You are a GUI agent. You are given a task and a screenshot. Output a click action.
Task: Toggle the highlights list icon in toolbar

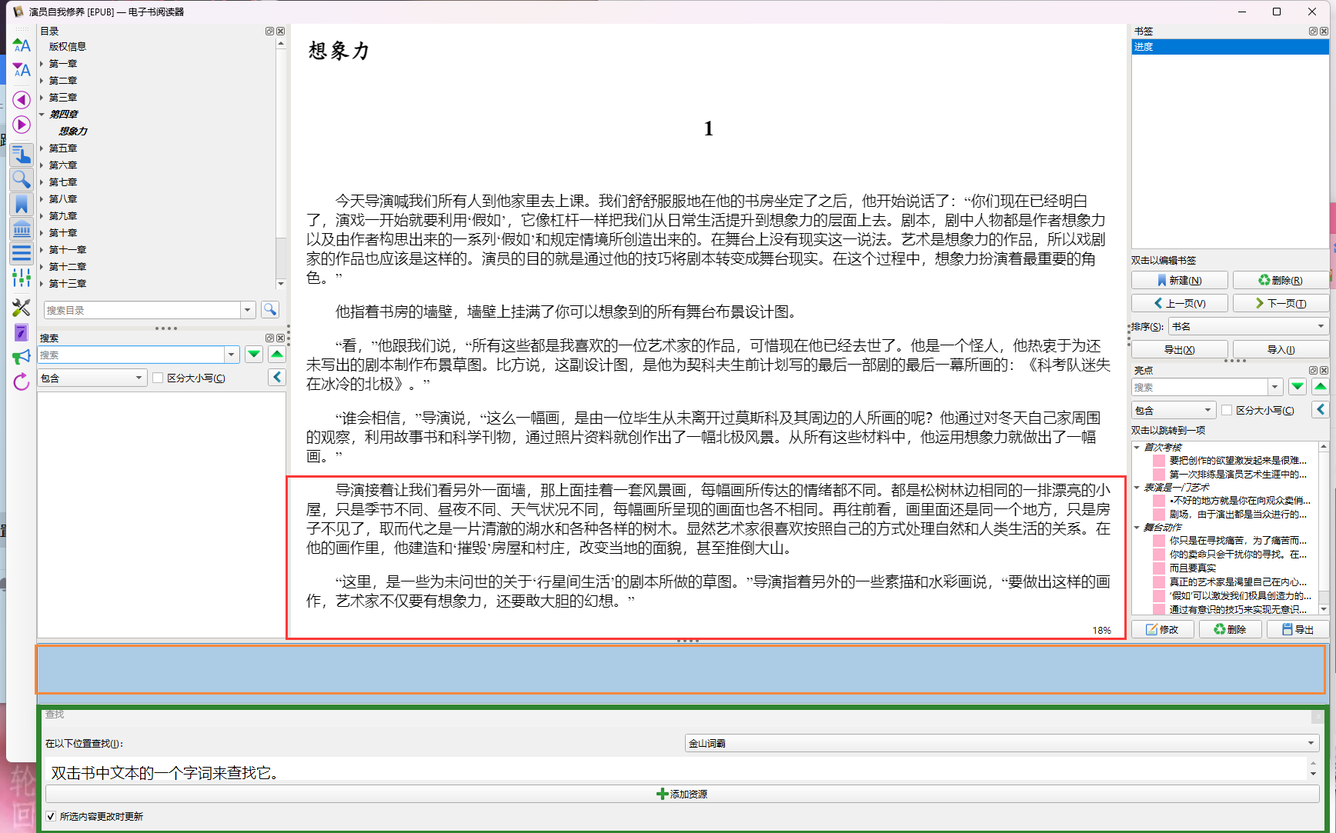click(21, 253)
